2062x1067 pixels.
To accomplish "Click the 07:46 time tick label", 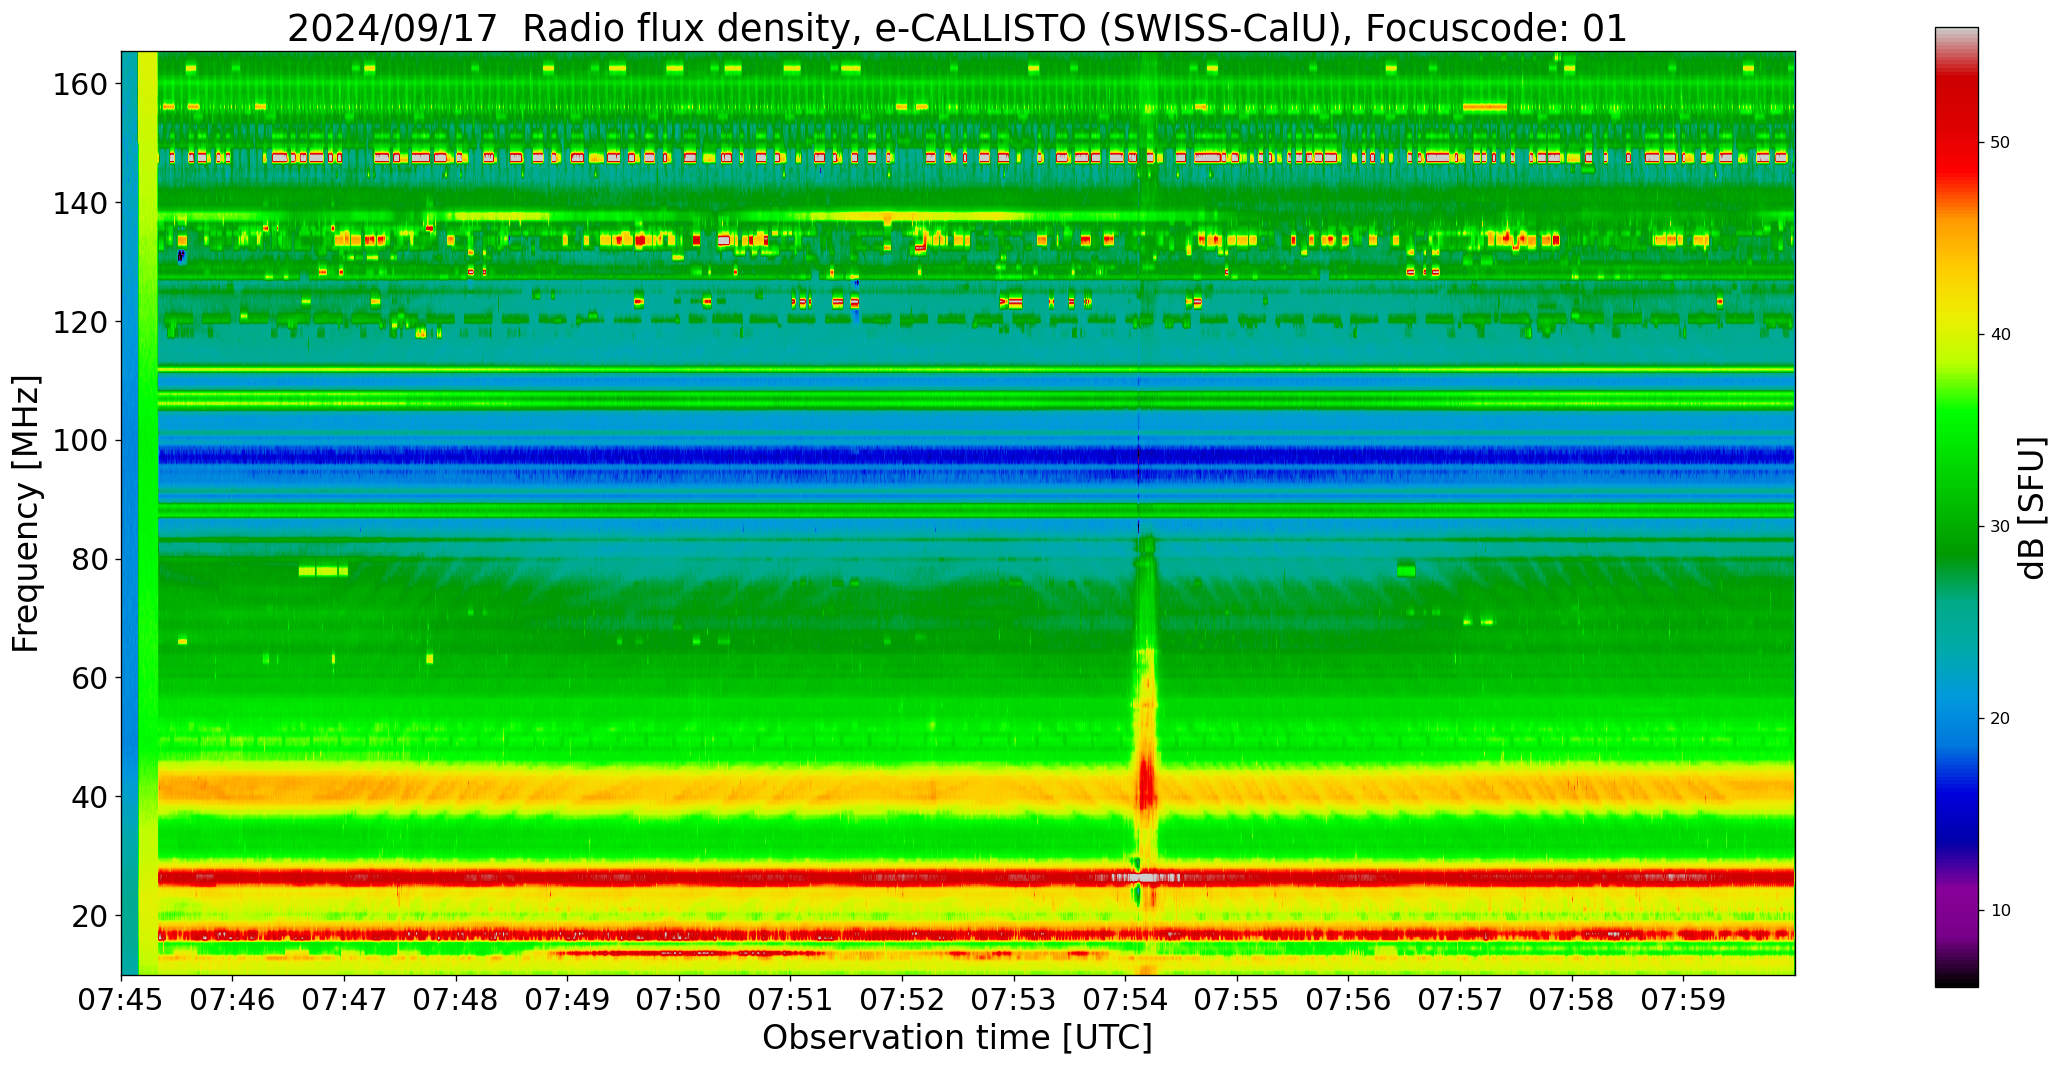I will [x=233, y=1000].
